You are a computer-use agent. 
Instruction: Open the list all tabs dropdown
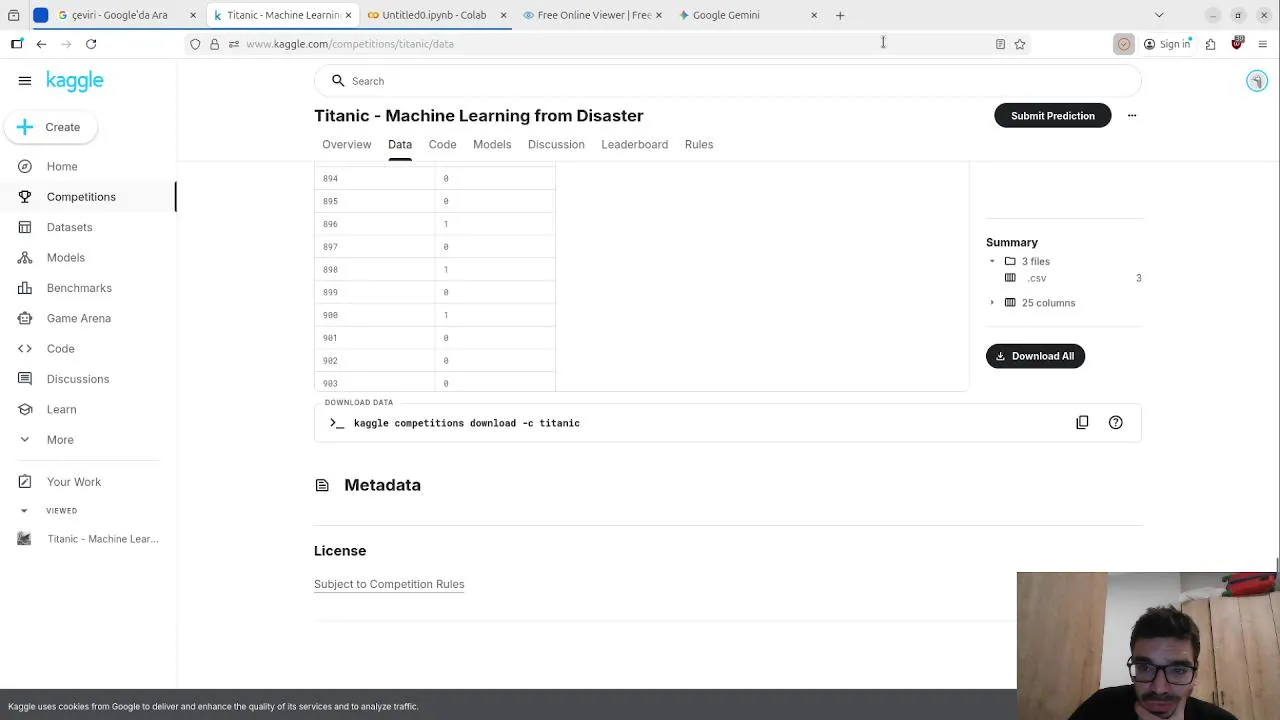pos(1159,15)
